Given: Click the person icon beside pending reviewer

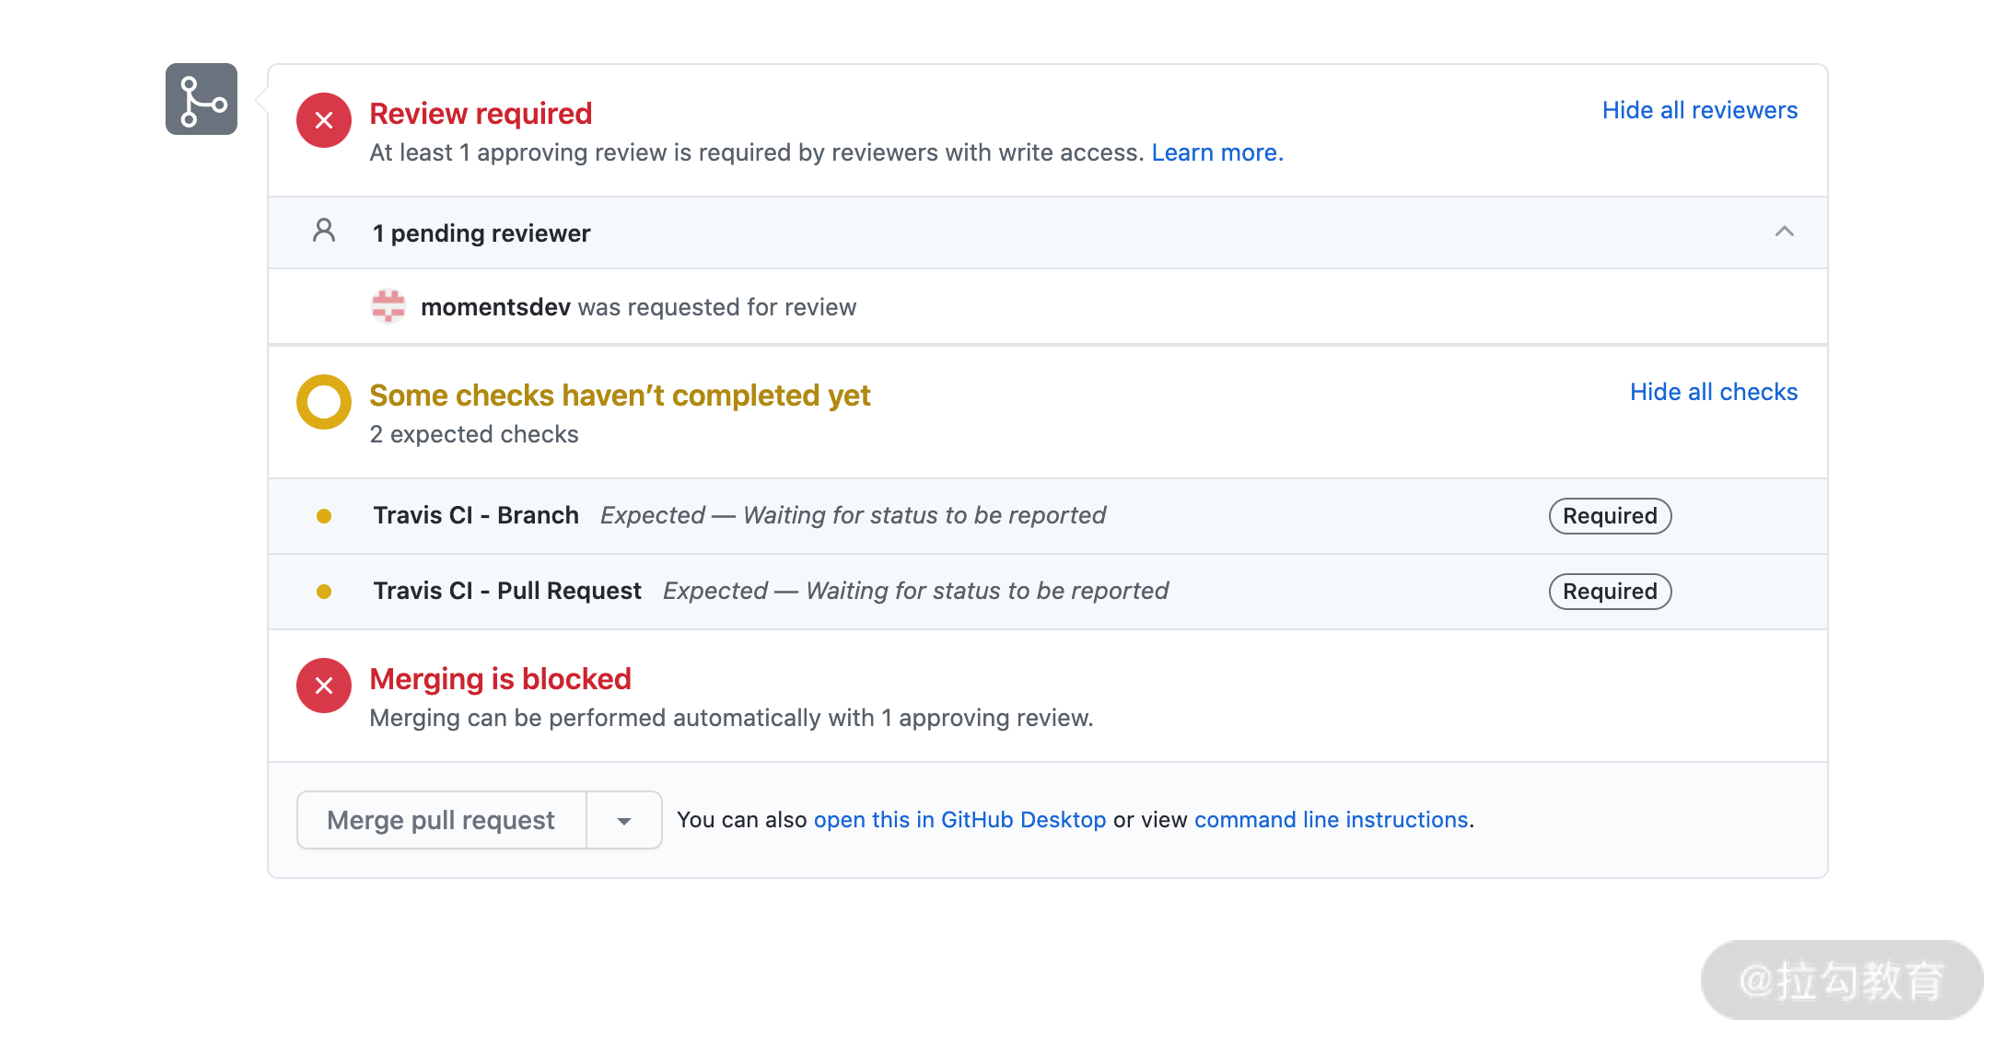Looking at the screenshot, I should click(x=323, y=231).
